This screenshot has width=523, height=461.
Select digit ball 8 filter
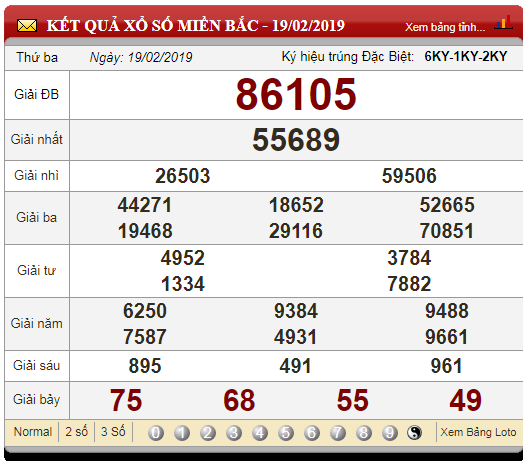(x=364, y=433)
